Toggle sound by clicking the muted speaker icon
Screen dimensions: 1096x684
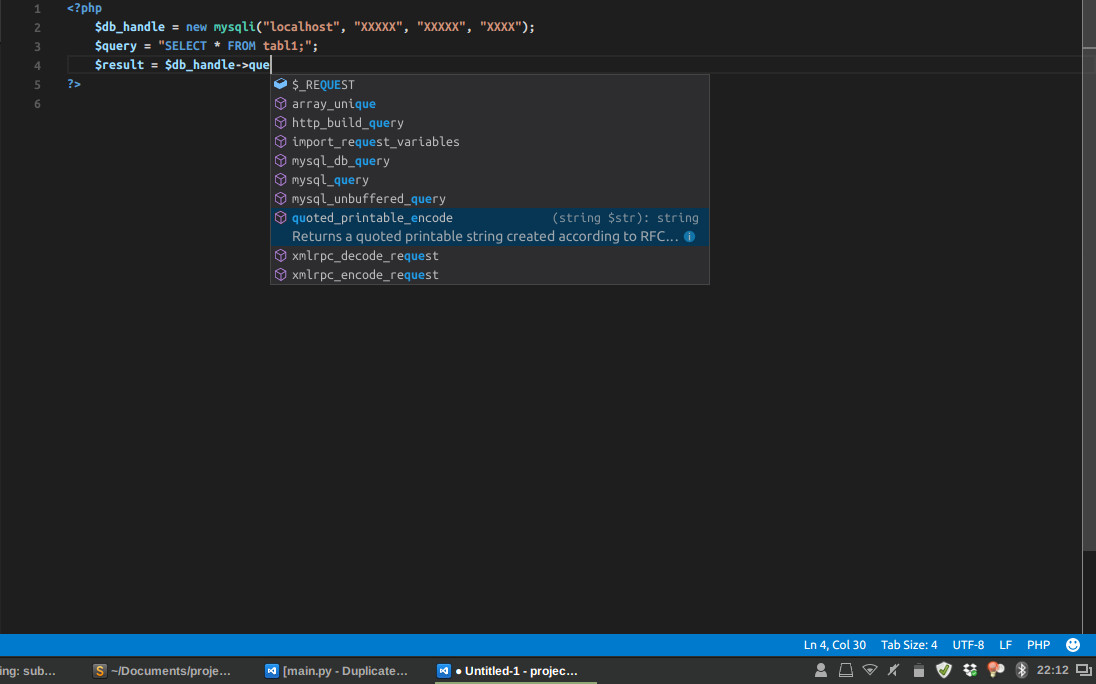pyautogui.click(x=893, y=670)
